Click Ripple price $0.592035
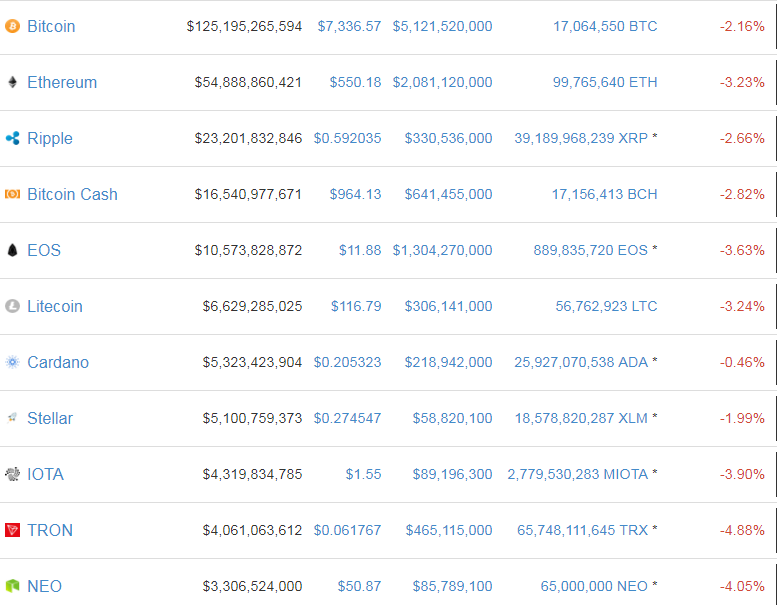The width and height of the screenshot is (777, 605). pyautogui.click(x=347, y=138)
